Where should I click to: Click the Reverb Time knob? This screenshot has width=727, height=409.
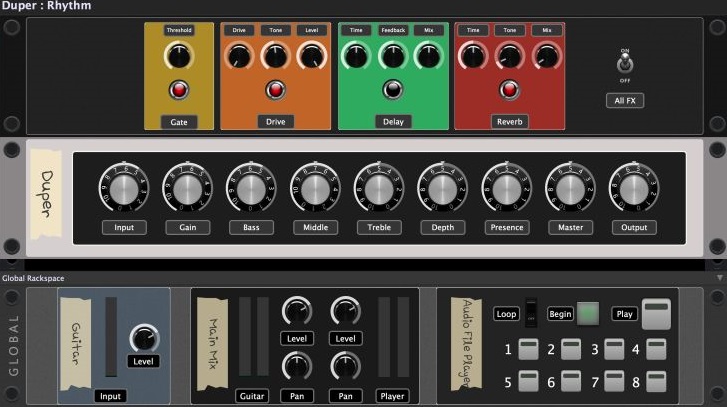(472, 57)
